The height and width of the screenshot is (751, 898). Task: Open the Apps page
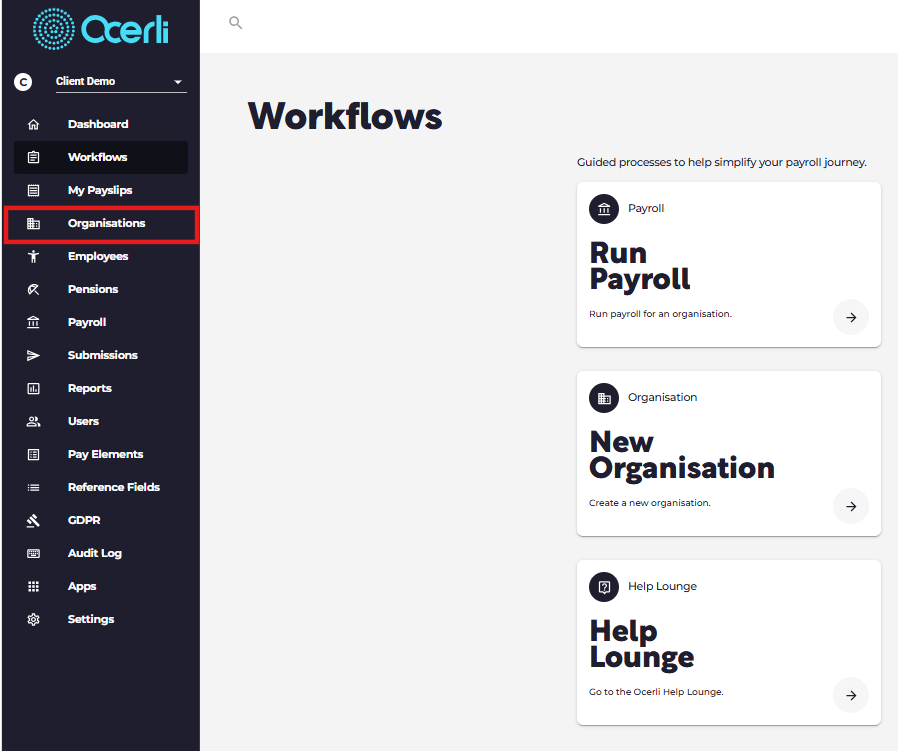pos(101,586)
